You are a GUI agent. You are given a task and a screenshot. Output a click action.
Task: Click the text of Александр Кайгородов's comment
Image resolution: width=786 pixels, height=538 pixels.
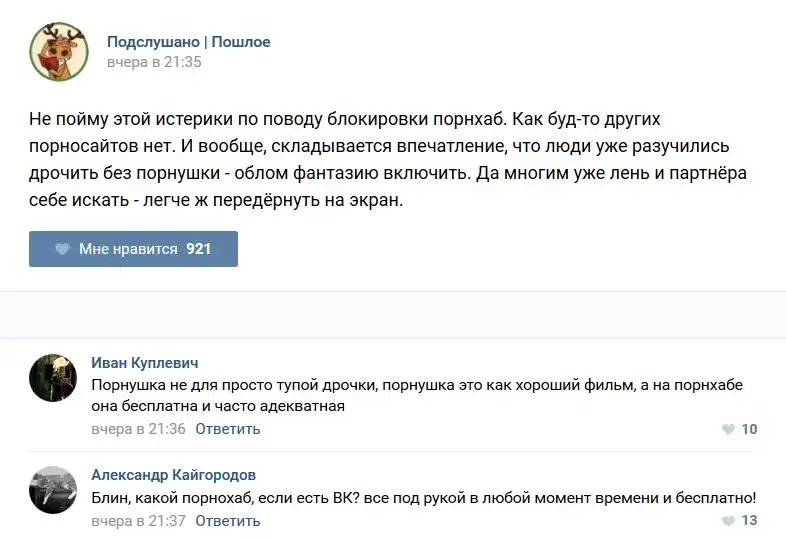(423, 497)
